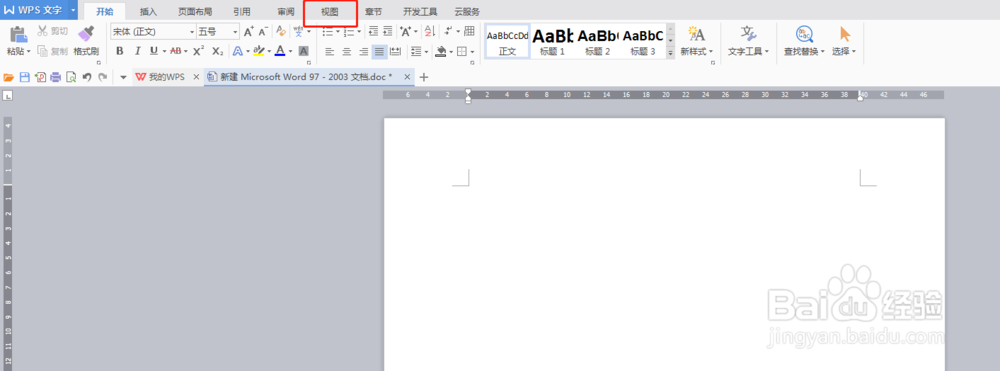Image resolution: width=1000 pixels, height=371 pixels.
Task: Open the font size box 五号
Action: click(x=218, y=31)
